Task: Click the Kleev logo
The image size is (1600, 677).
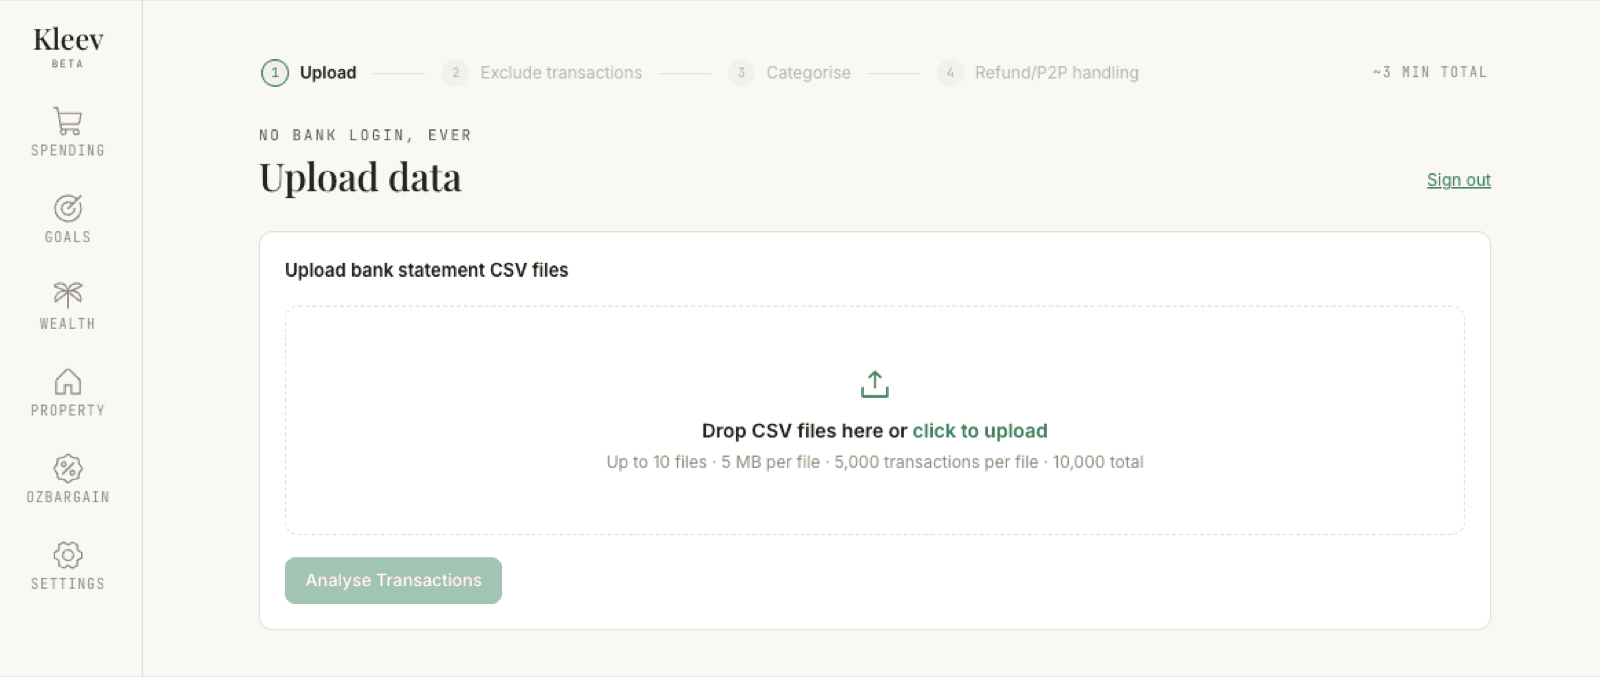Action: (x=68, y=39)
